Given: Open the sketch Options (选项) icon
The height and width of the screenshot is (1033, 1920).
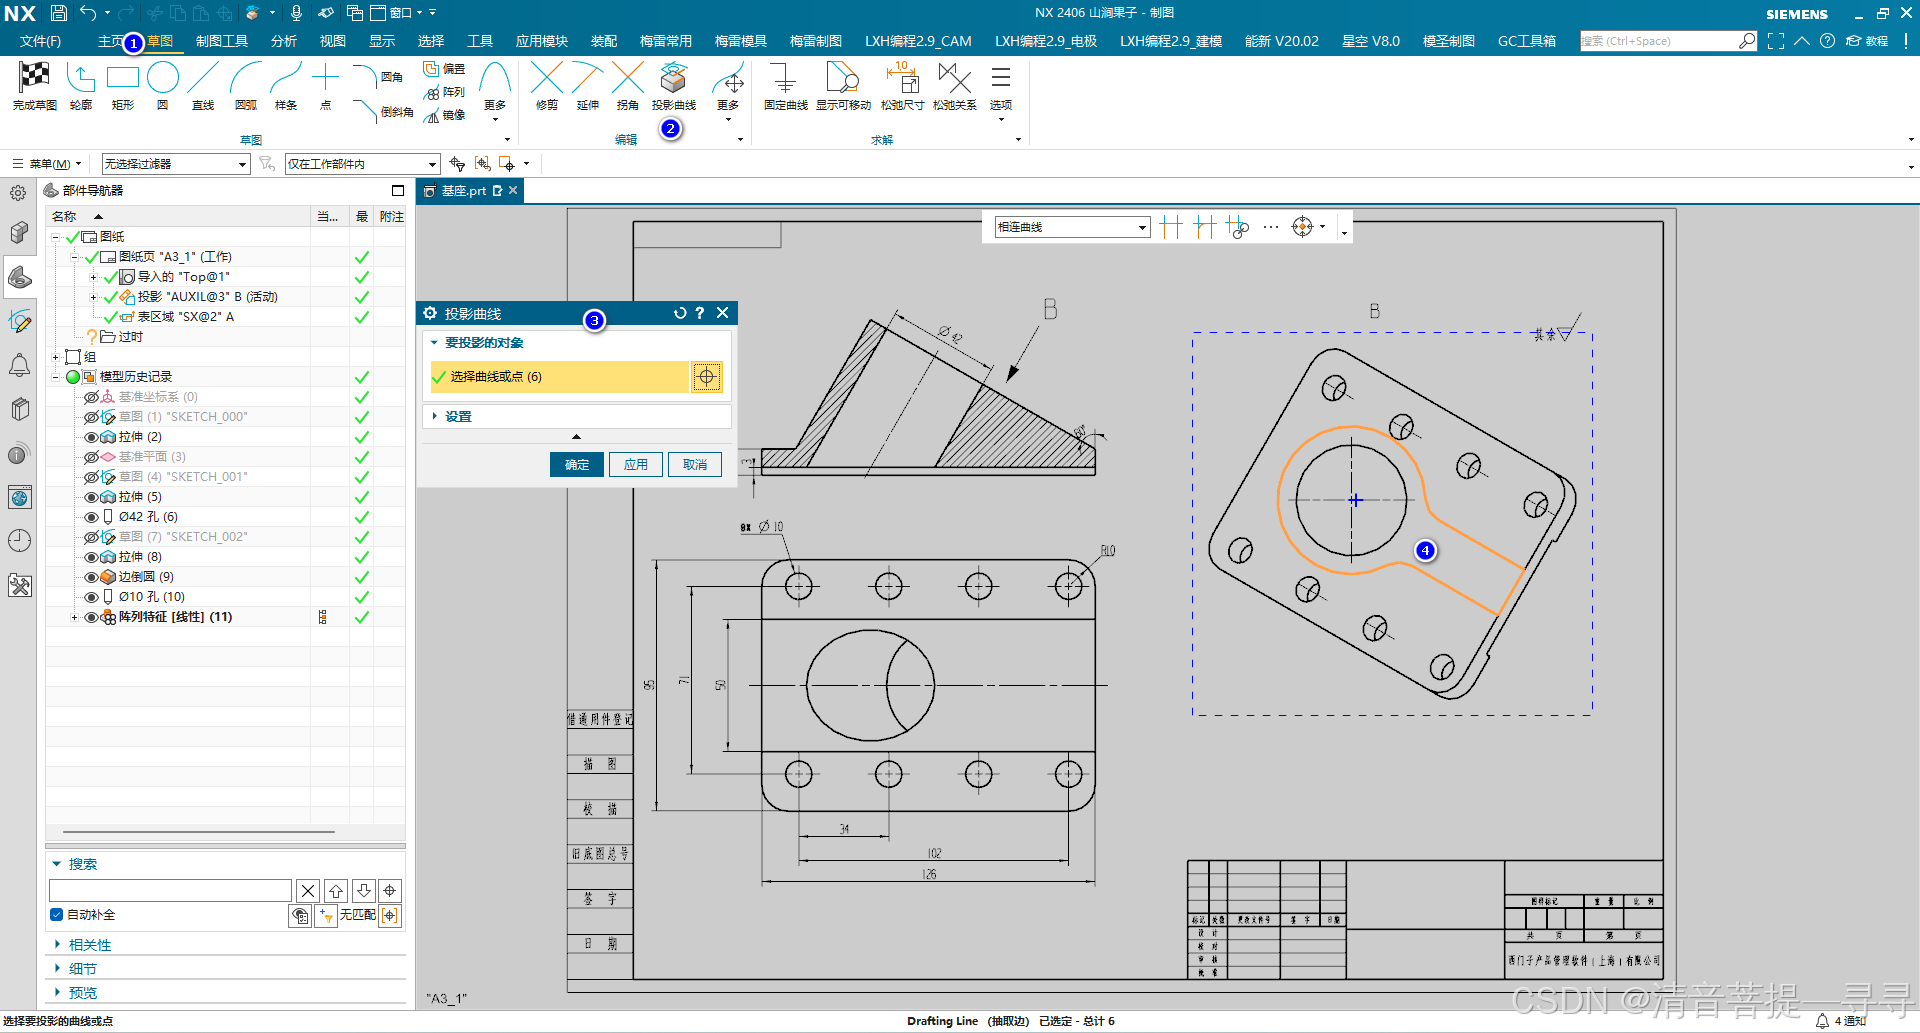Looking at the screenshot, I should click(1001, 78).
